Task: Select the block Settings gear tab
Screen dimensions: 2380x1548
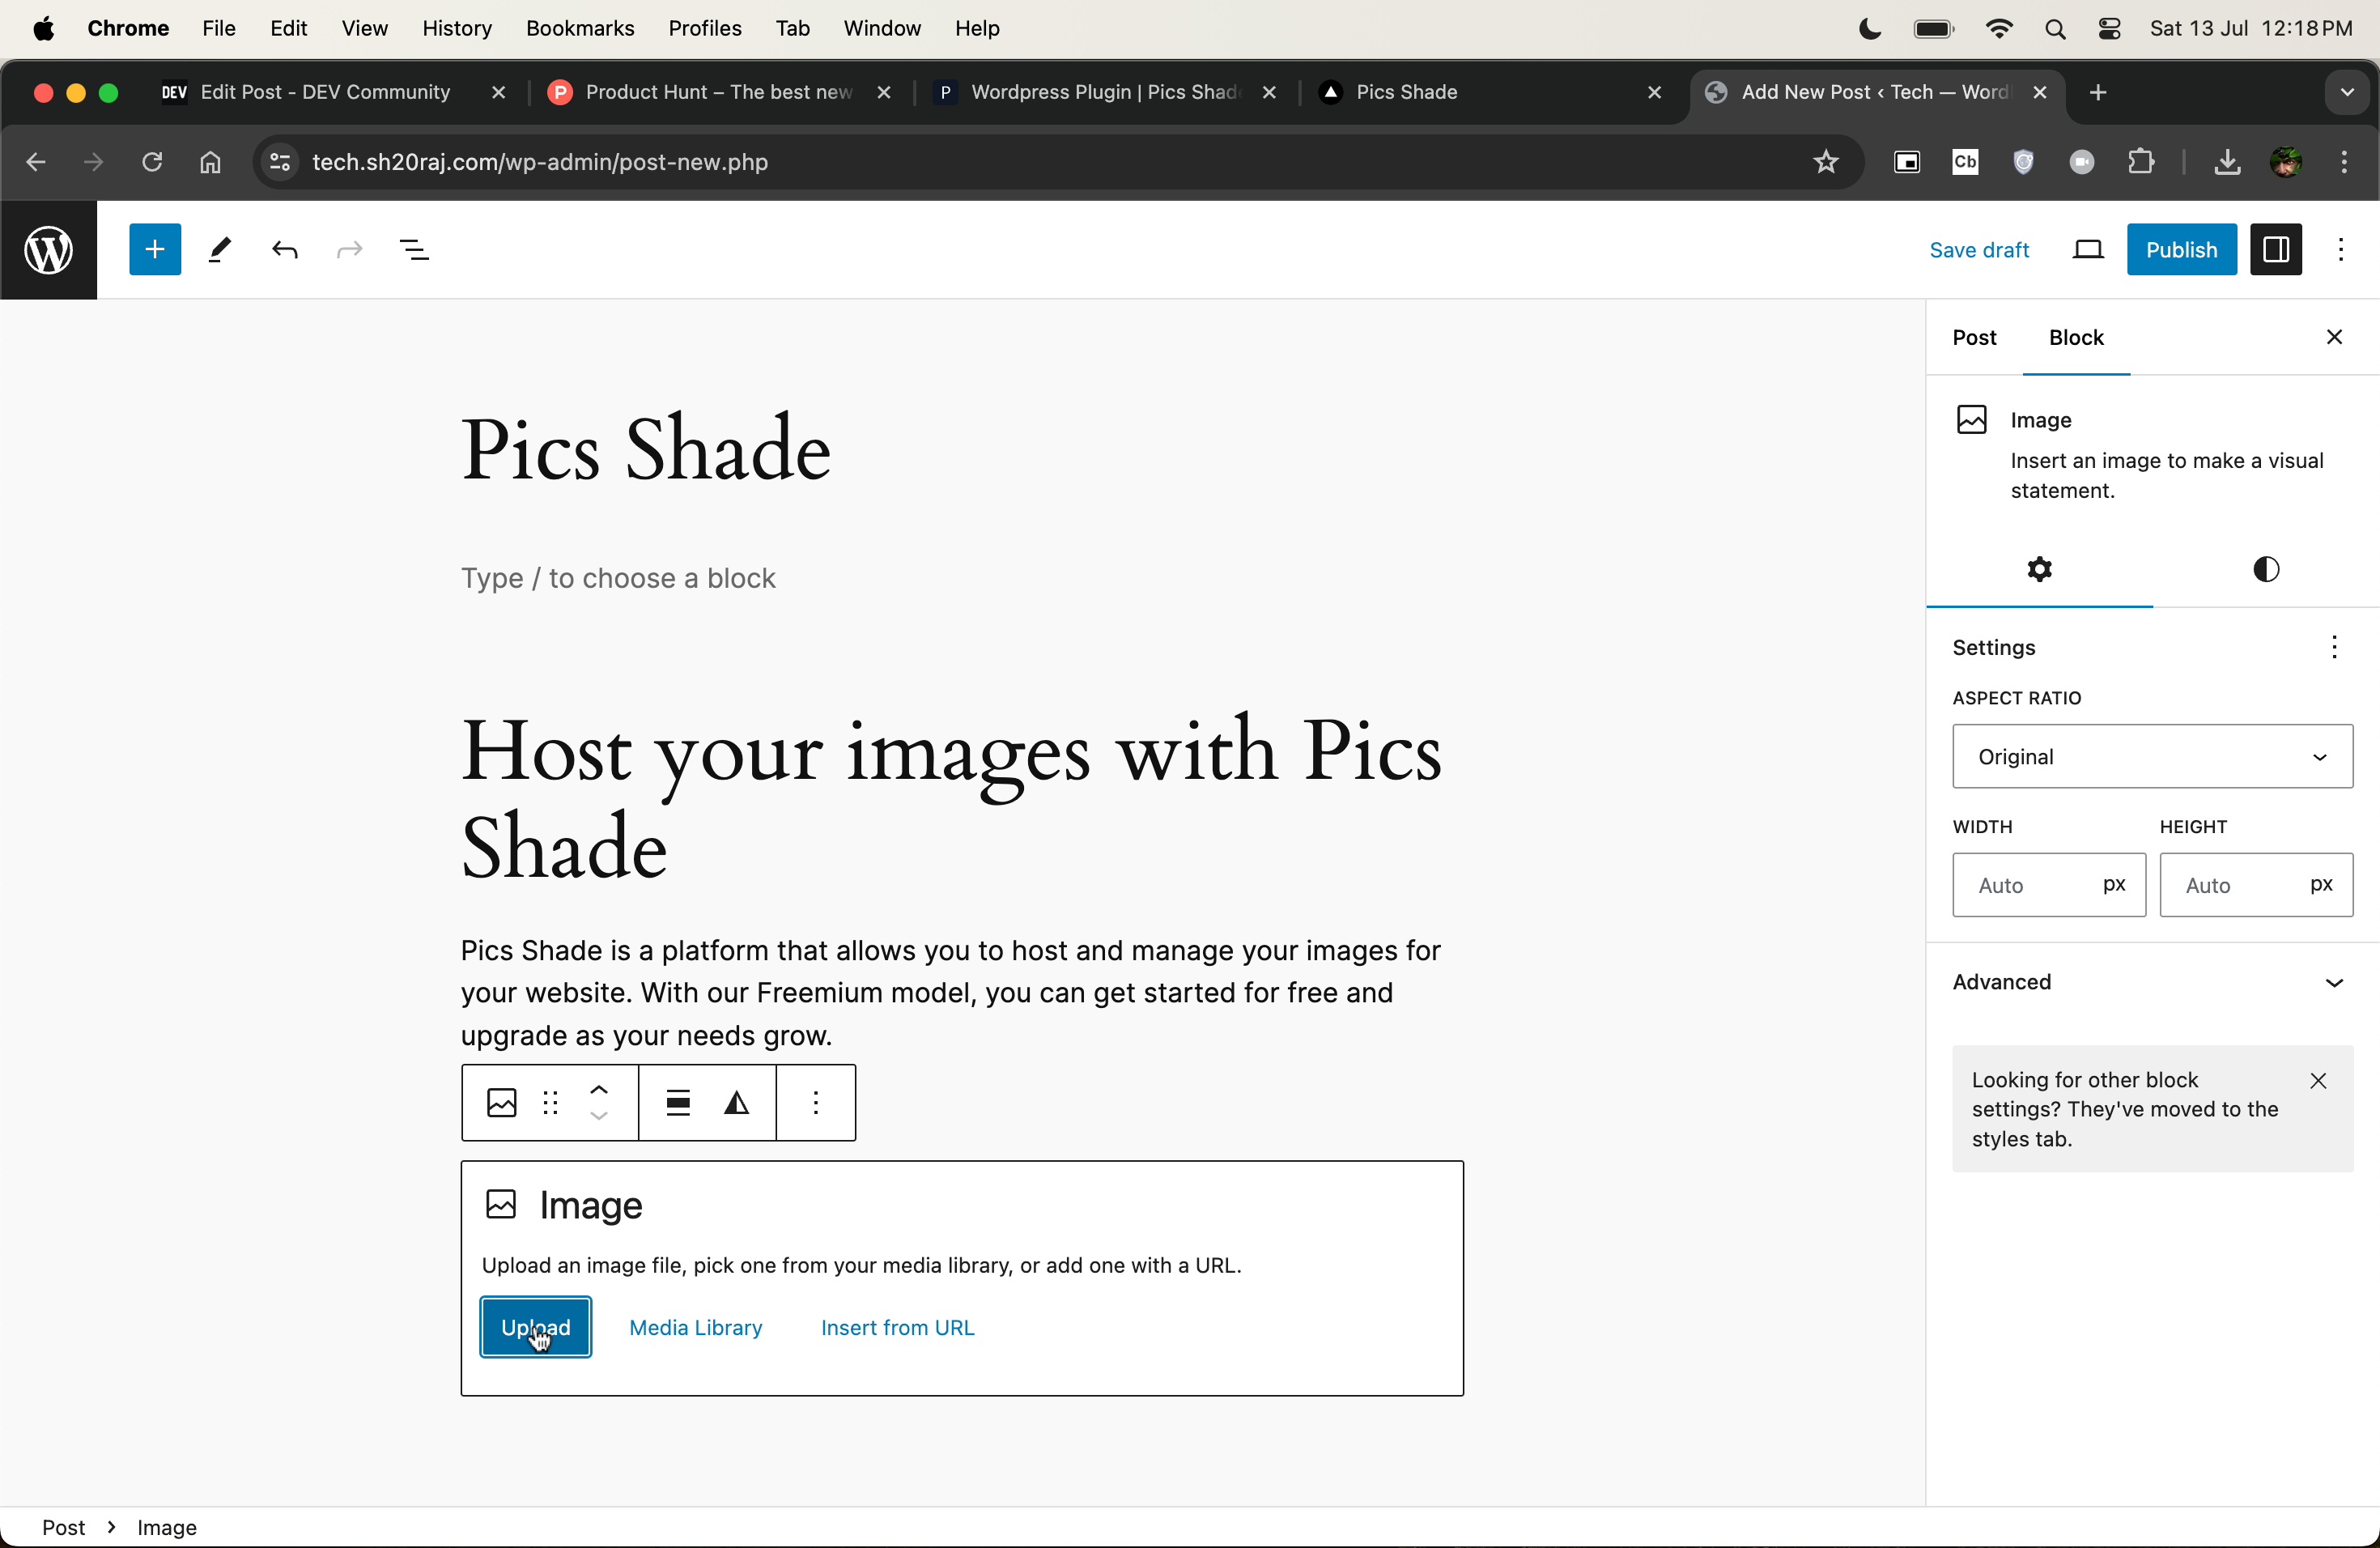Action: point(2039,569)
